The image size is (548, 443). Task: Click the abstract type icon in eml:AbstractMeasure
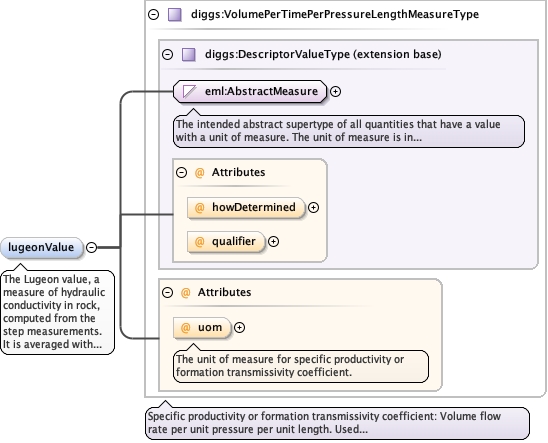point(189,92)
